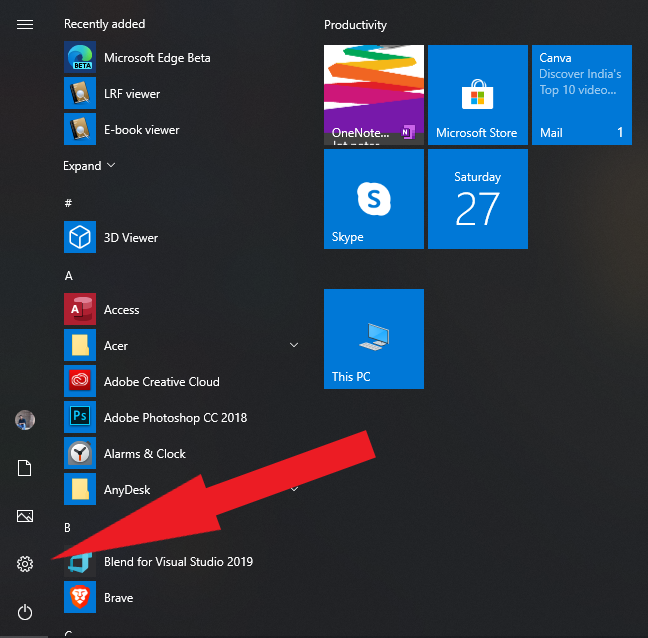The image size is (648, 638).
Task: Open the Skype tile
Action: point(374,199)
